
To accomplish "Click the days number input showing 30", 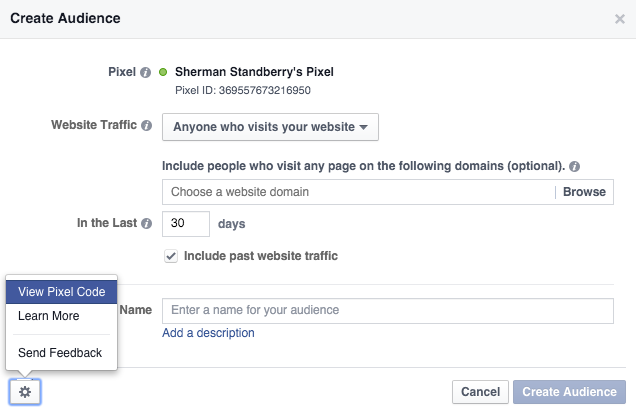I will [x=186, y=224].
